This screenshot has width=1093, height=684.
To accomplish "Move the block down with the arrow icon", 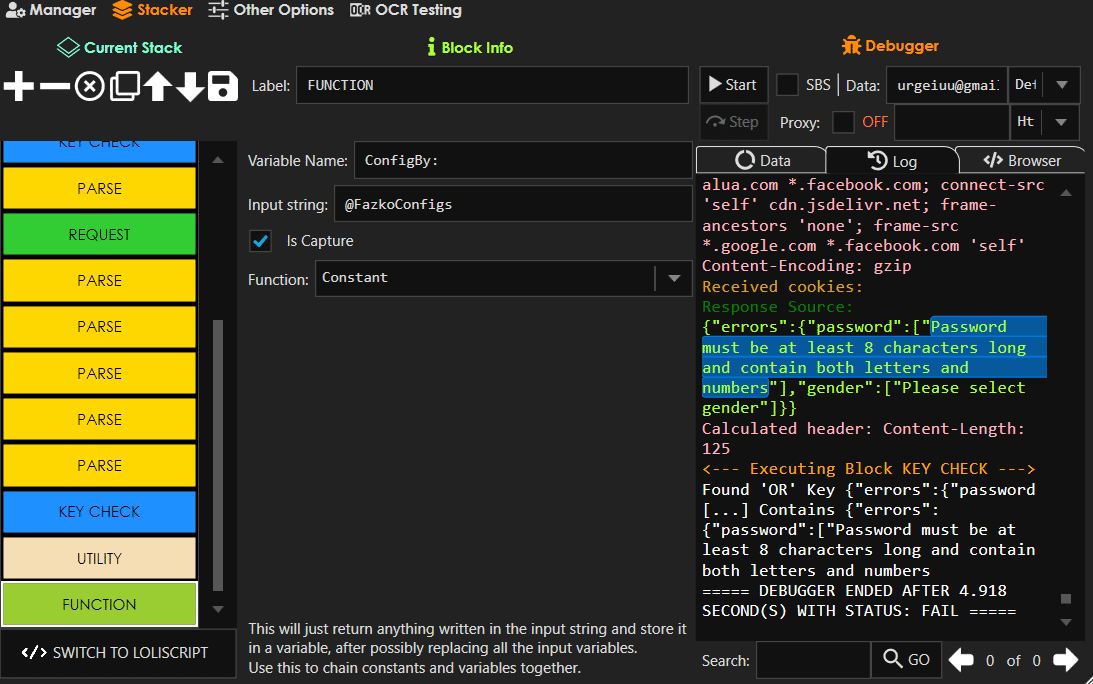I will coord(190,86).
